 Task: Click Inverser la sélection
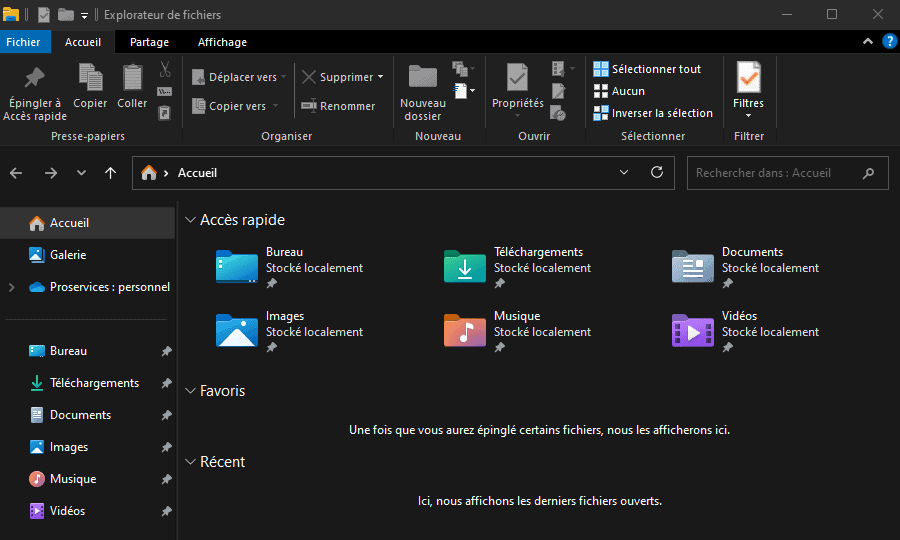tap(653, 113)
